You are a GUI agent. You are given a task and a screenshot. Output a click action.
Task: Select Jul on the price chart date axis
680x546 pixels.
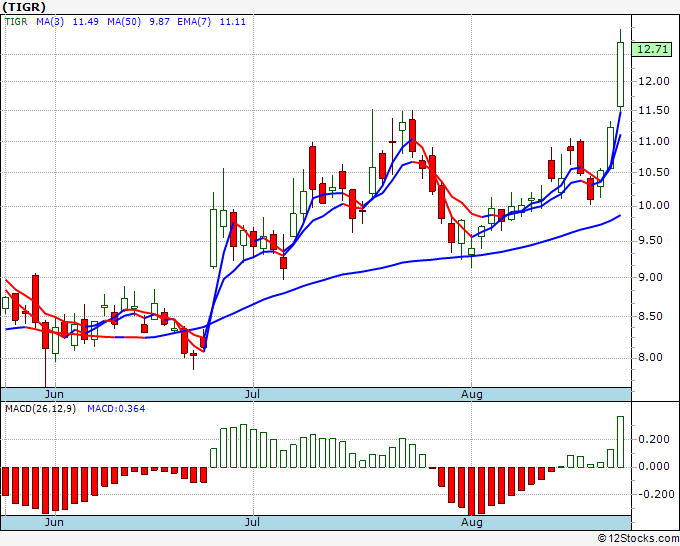tap(252, 394)
